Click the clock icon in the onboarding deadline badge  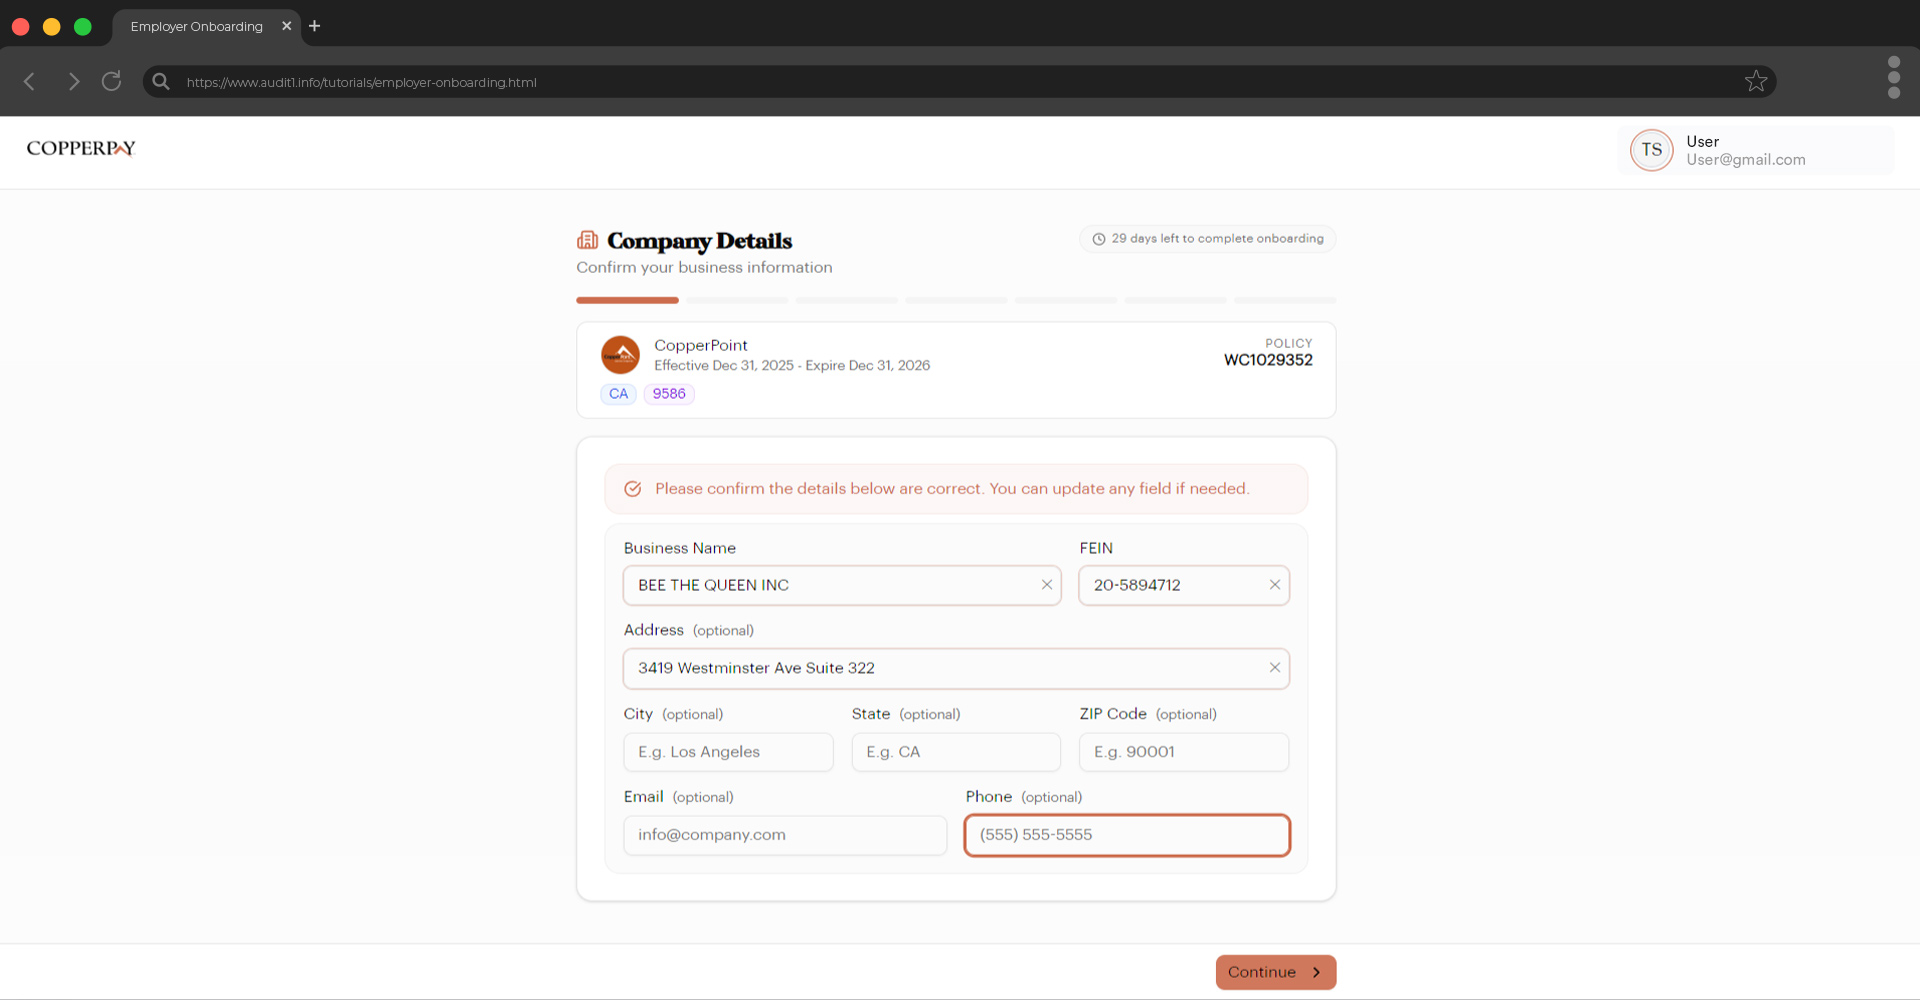pyautogui.click(x=1098, y=238)
